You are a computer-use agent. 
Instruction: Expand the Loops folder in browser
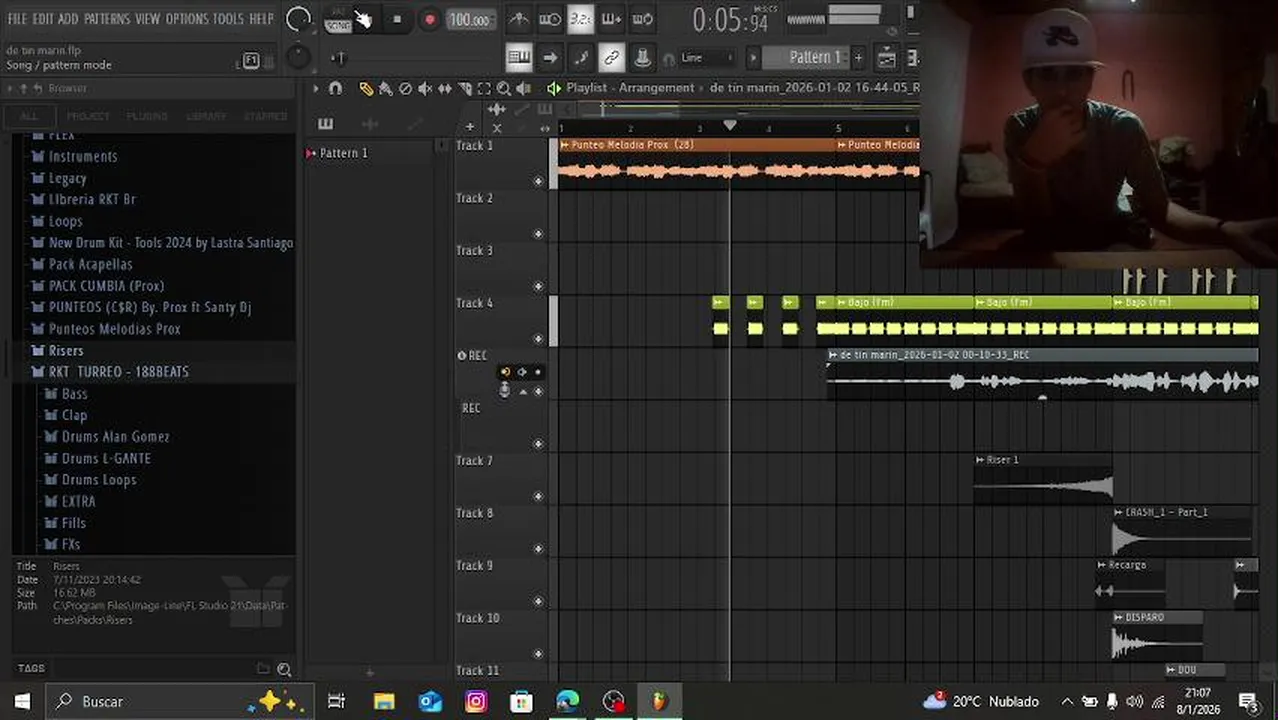pyautogui.click(x=65, y=221)
